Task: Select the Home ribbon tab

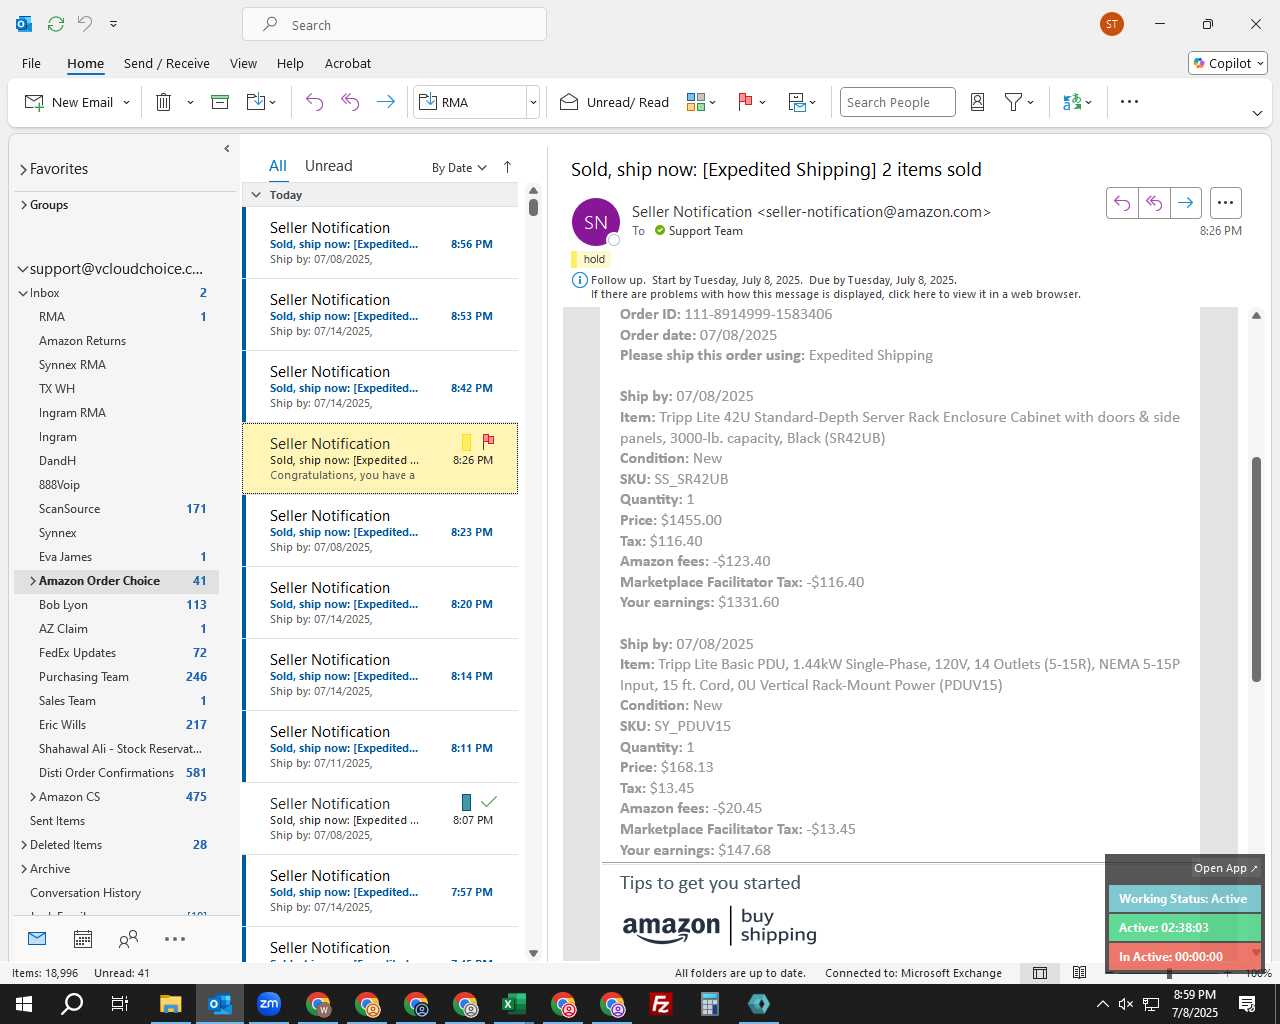Action: pyautogui.click(x=85, y=63)
